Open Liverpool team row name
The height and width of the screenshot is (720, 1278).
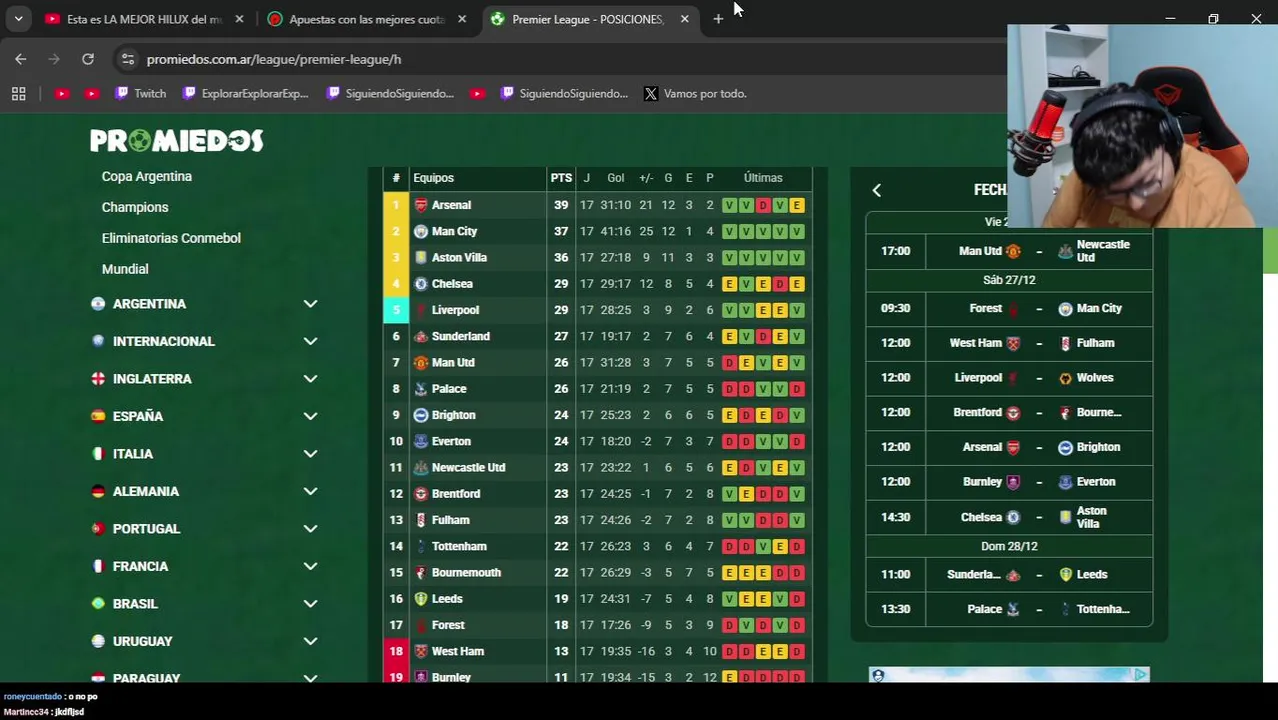point(455,310)
